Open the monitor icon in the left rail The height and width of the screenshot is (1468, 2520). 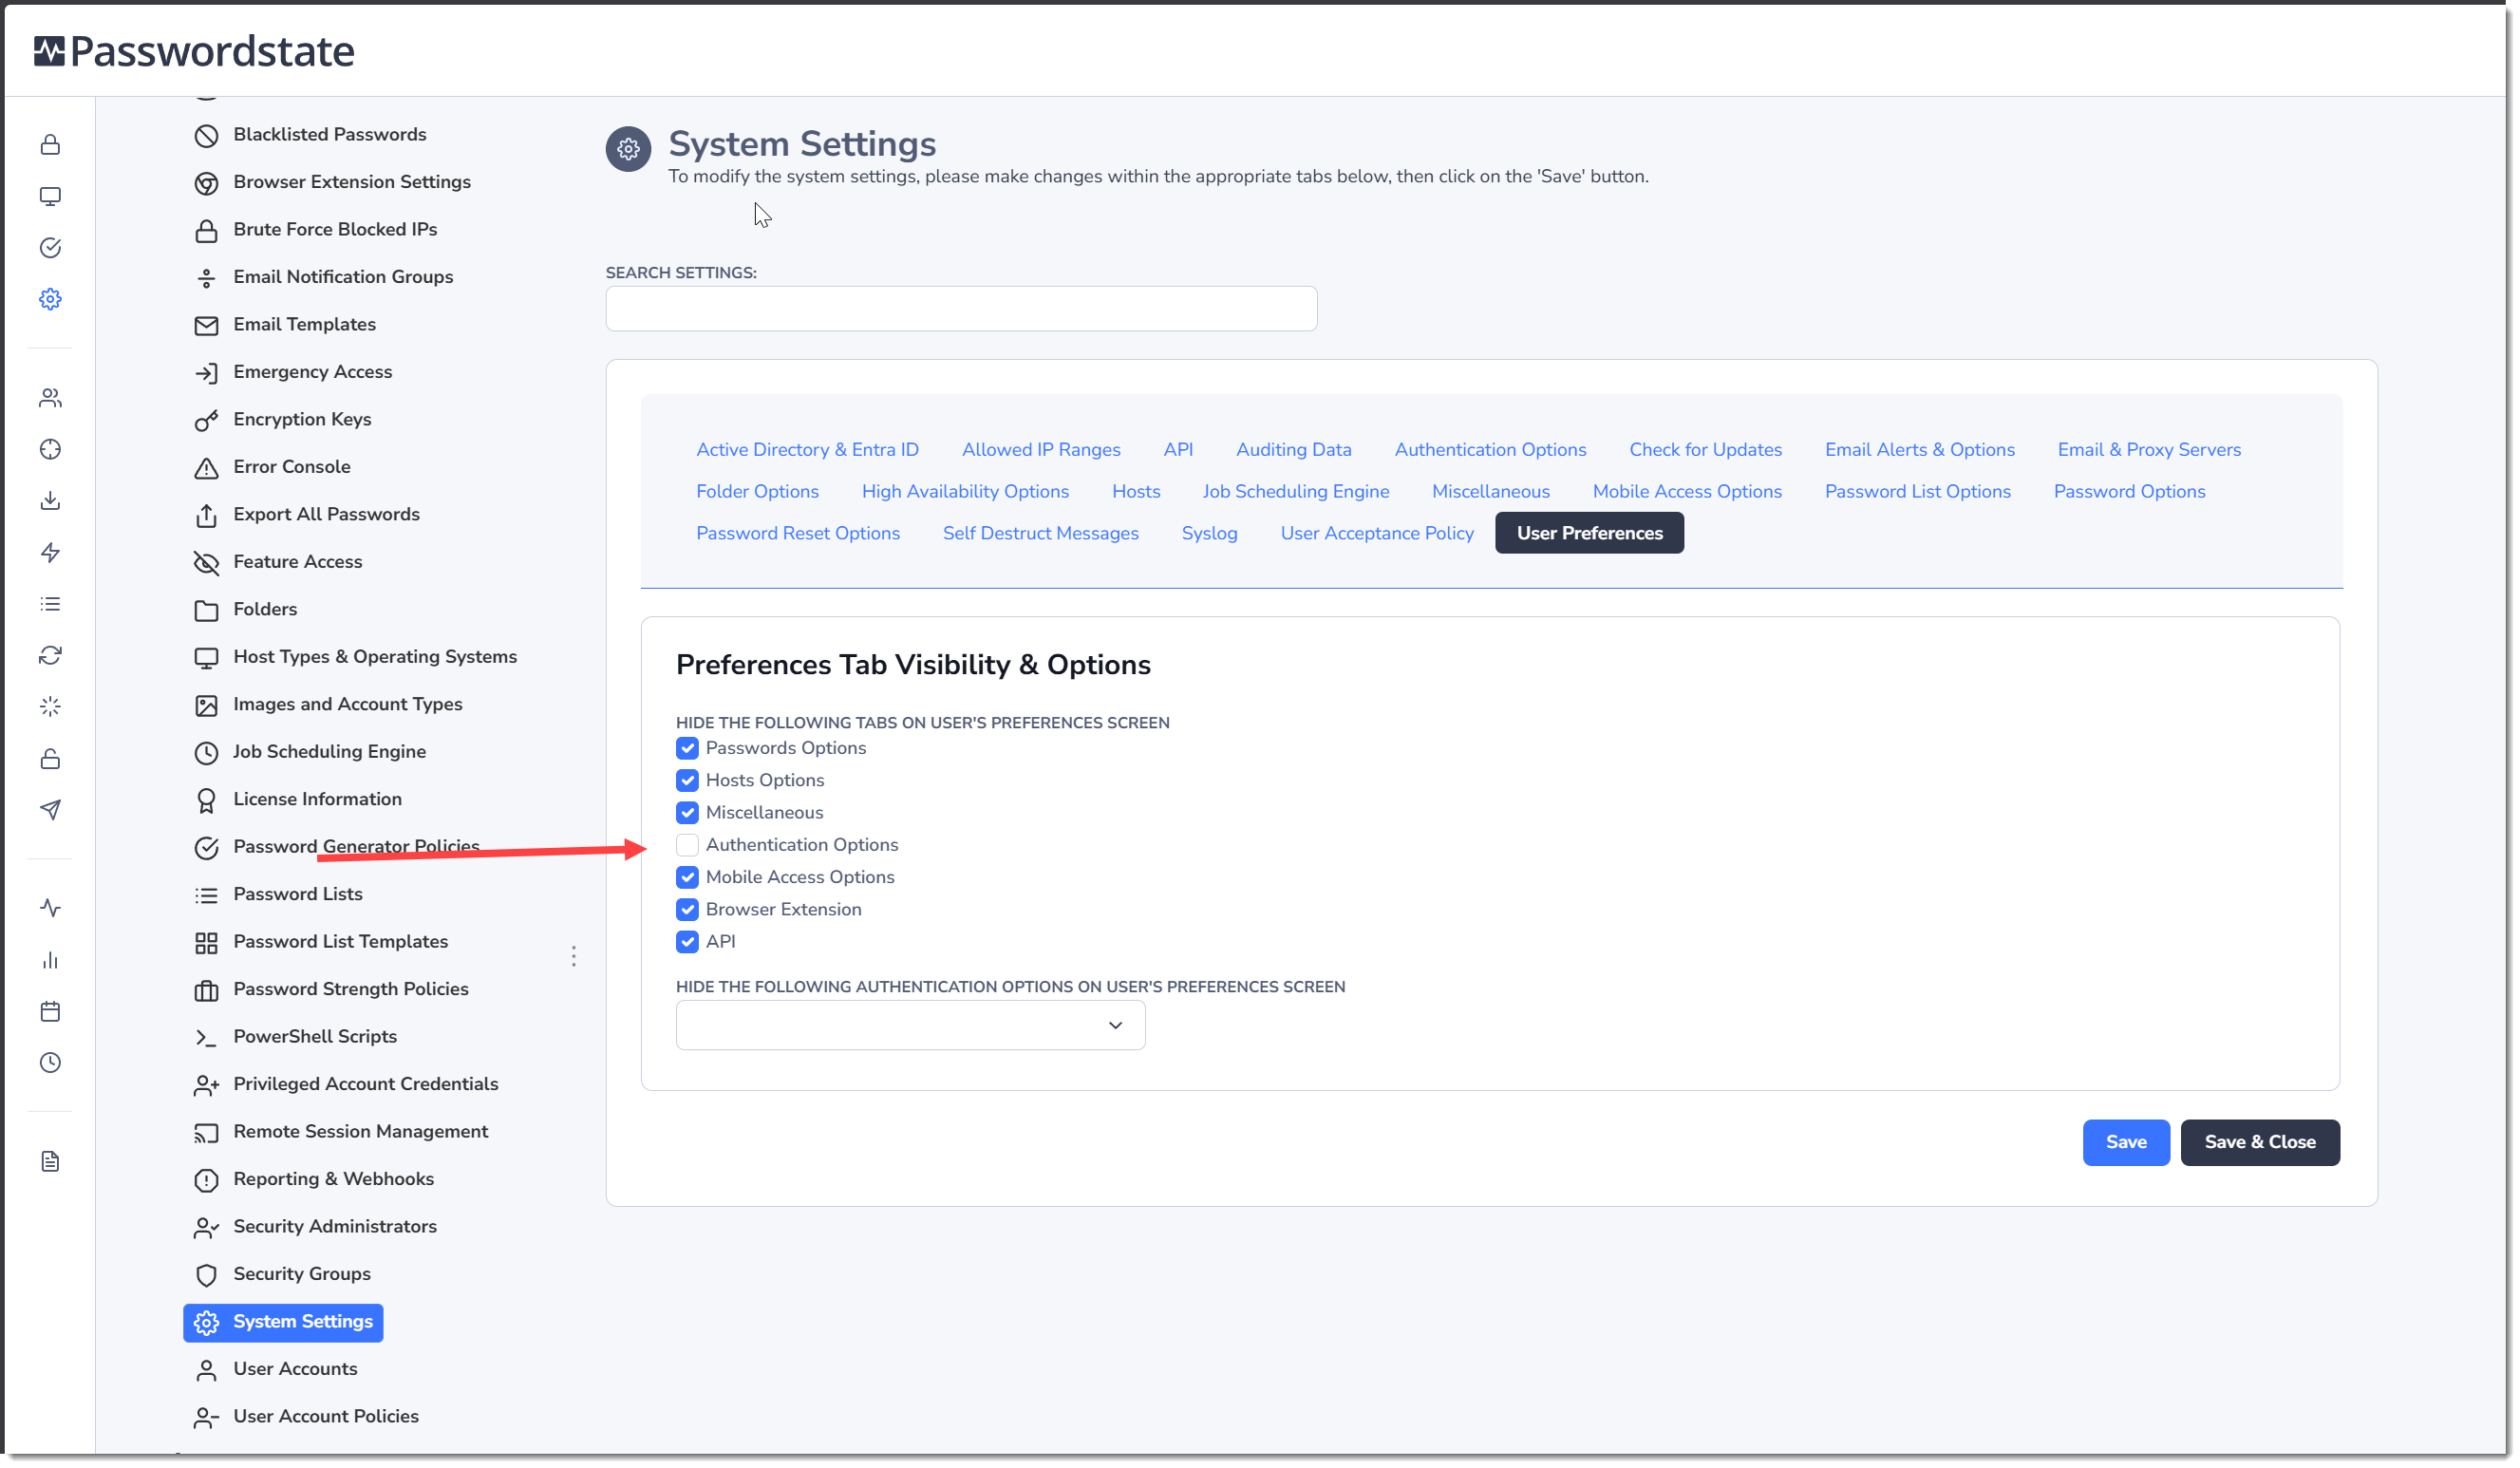point(50,196)
